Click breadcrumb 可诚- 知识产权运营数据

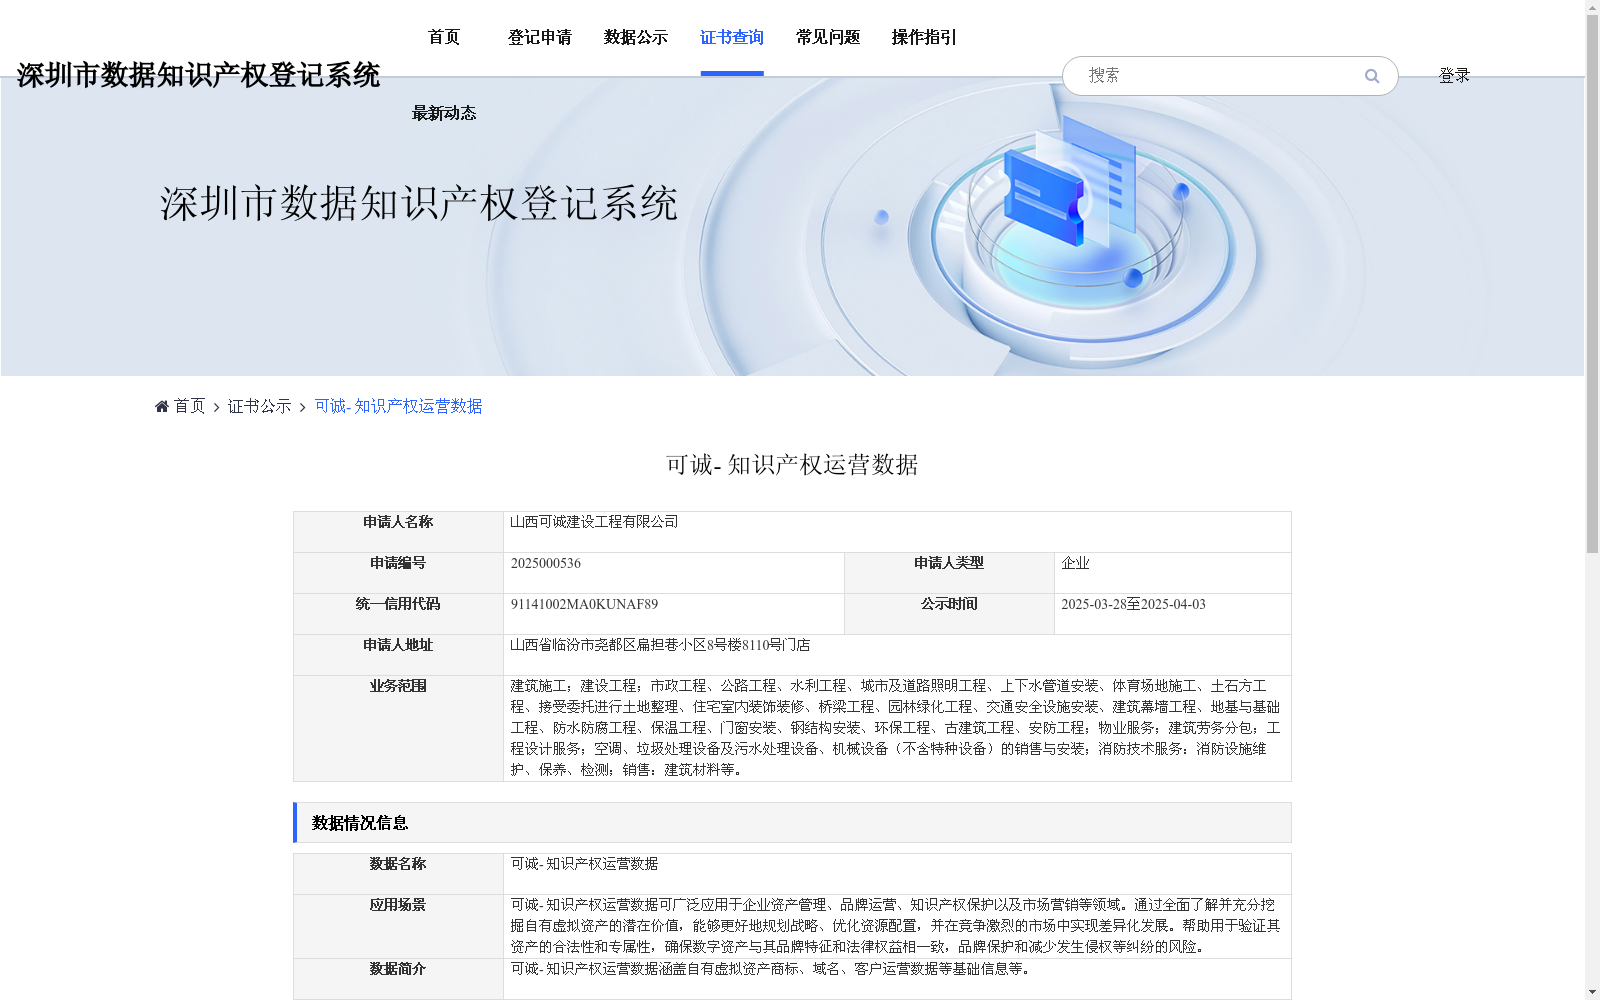398,406
